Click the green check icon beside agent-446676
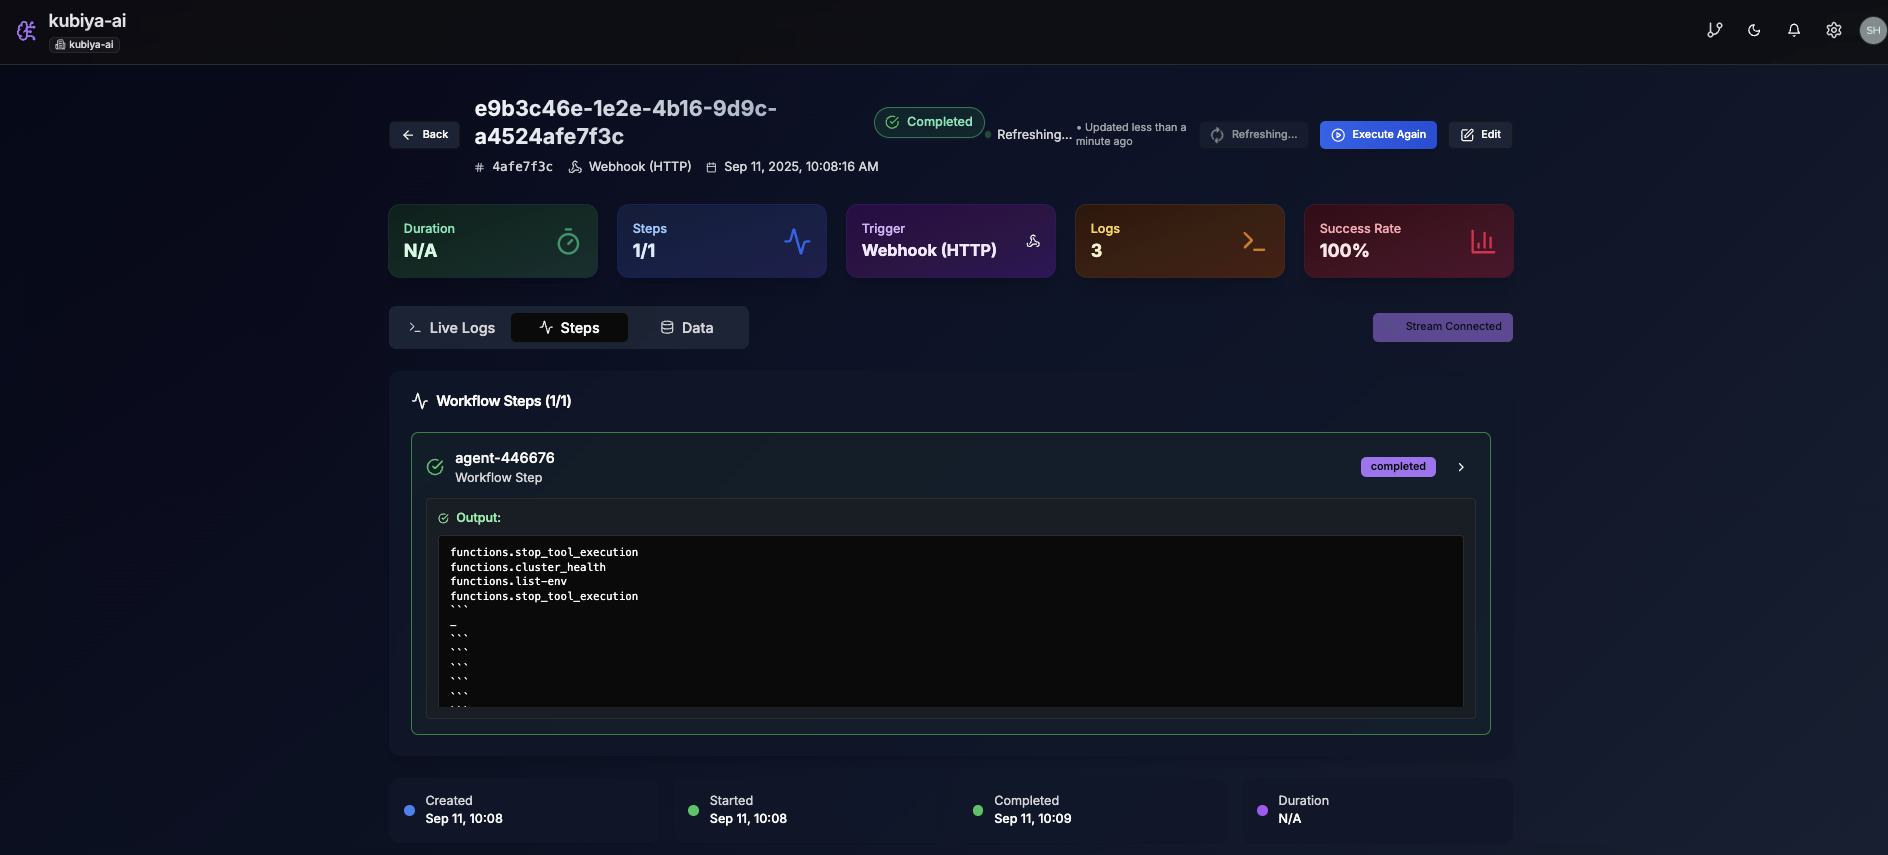Viewport: 1888px width, 855px height. [435, 467]
